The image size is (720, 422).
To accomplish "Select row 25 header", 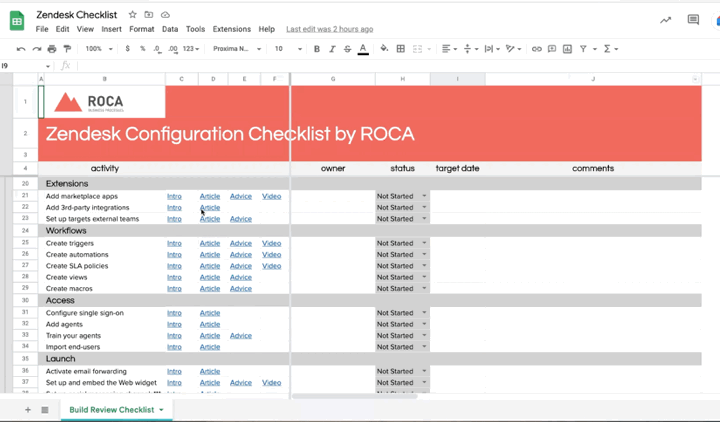I will (x=25, y=242).
